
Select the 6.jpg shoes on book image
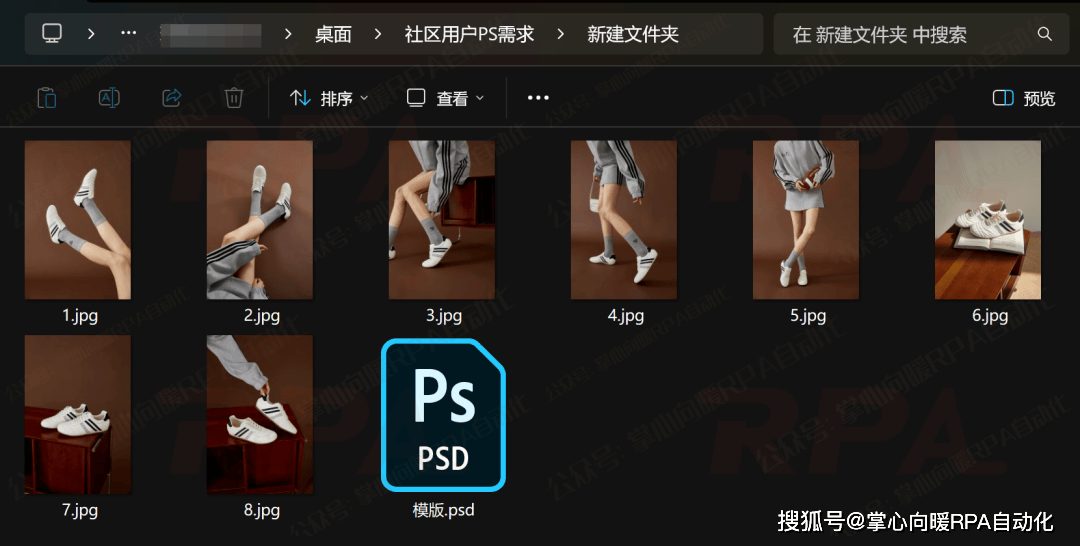[x=988, y=220]
